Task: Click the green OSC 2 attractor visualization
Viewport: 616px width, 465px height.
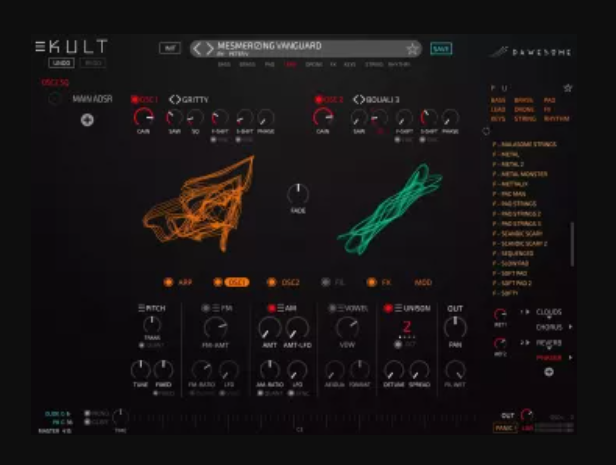Action: pos(389,210)
